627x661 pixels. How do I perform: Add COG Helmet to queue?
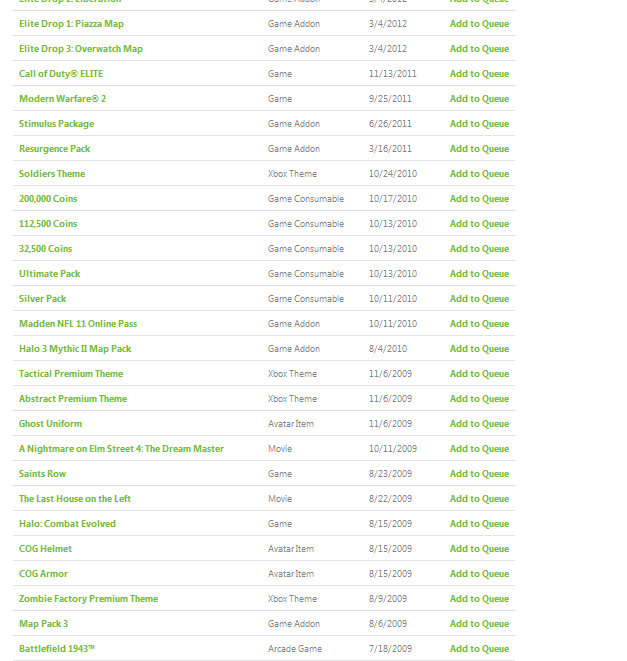[479, 548]
